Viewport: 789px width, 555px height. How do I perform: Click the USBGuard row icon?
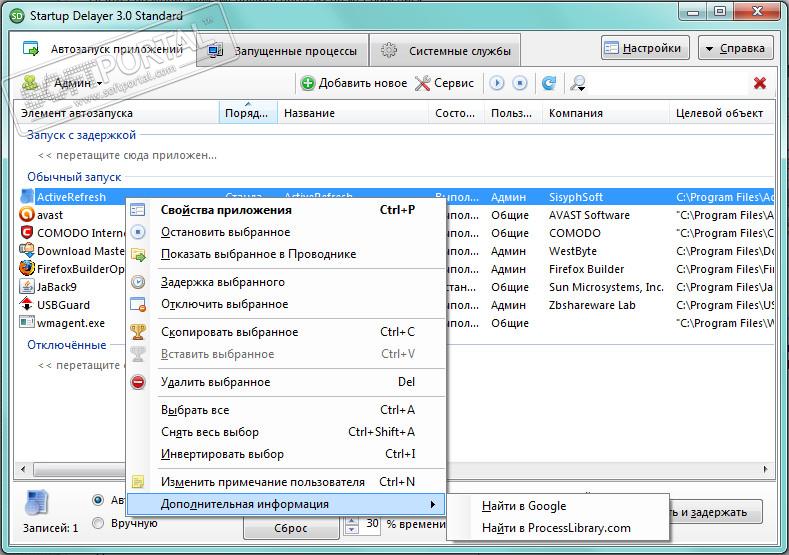point(27,304)
